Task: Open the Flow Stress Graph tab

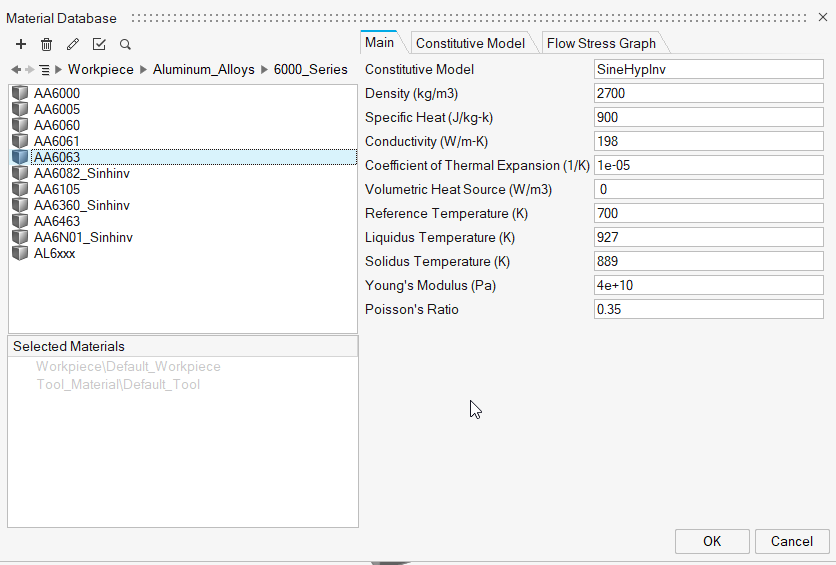Action: tap(601, 43)
